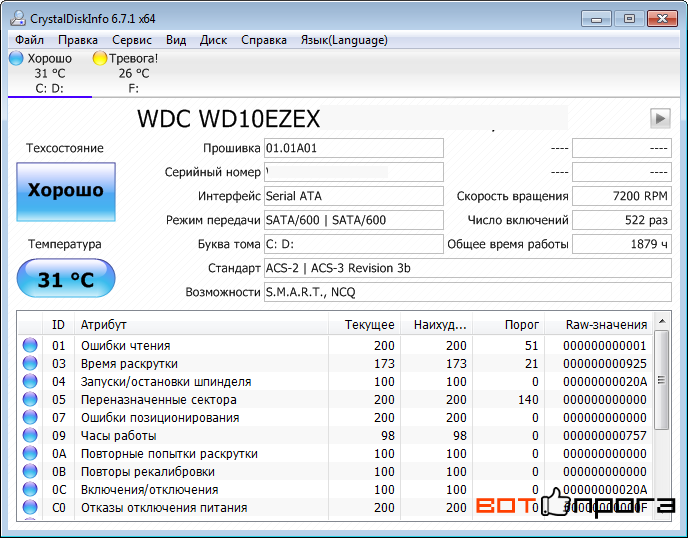Click the Интерфейс field Serial ATA
This screenshot has height=538, width=688.
[354, 196]
